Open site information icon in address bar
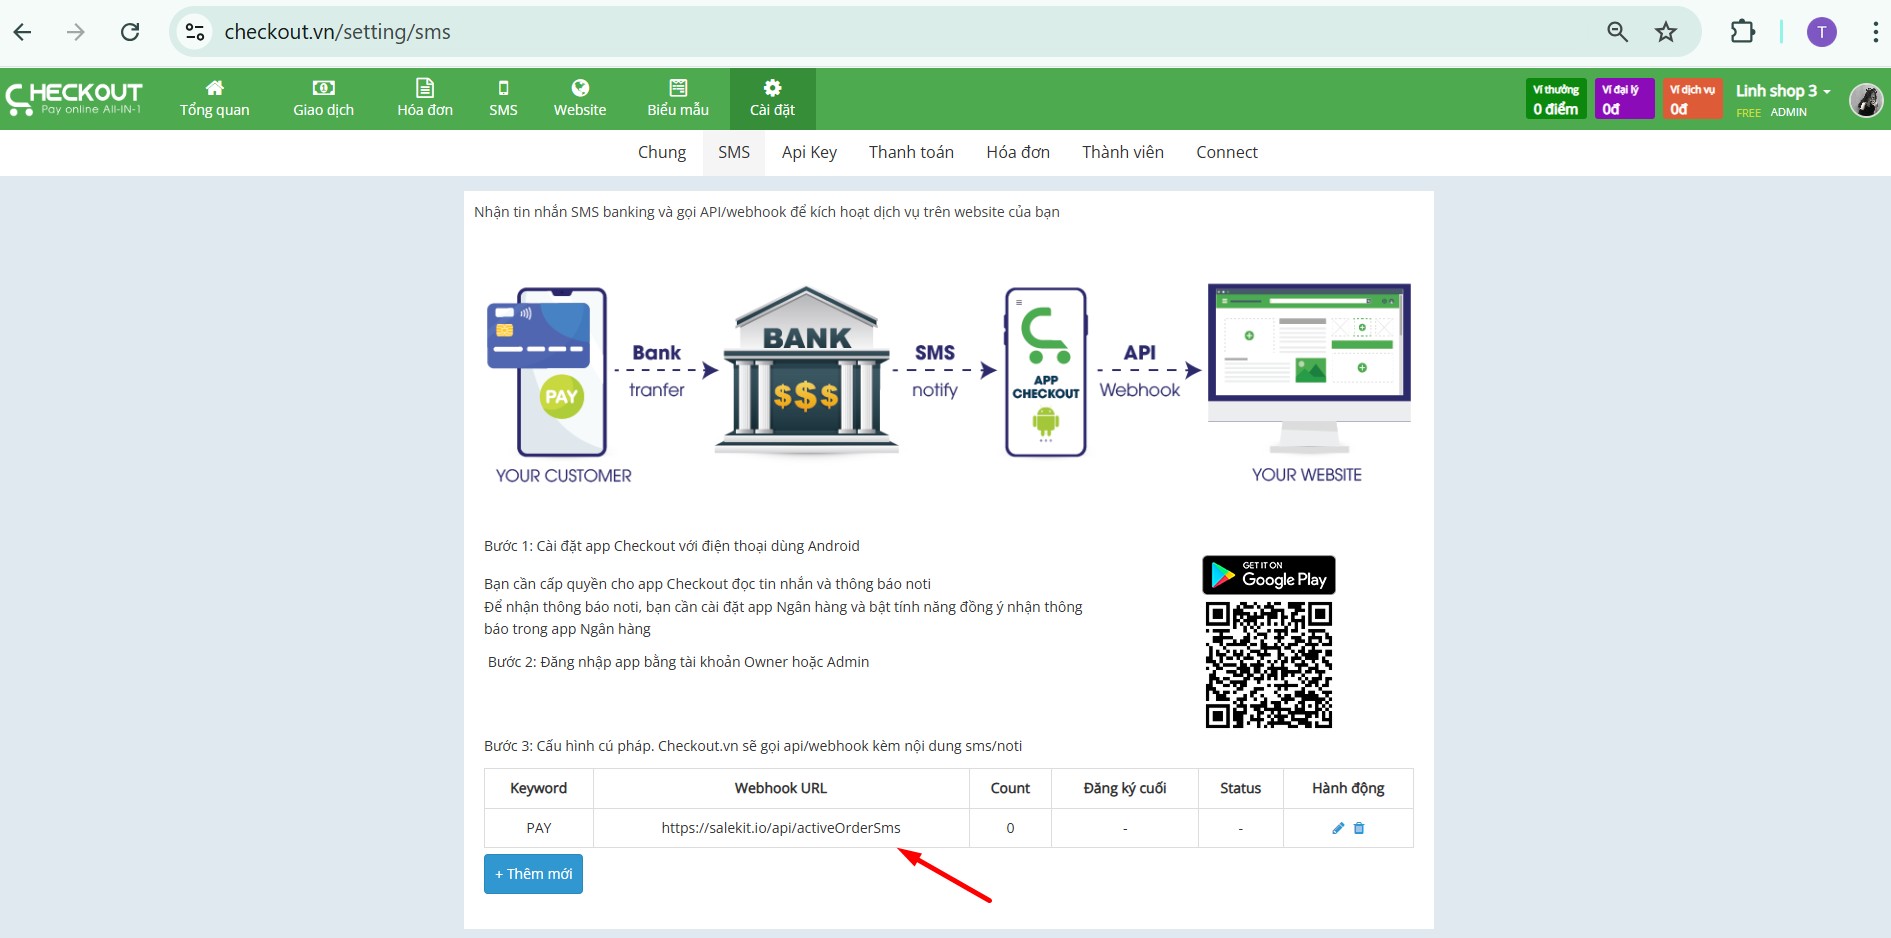 tap(195, 32)
